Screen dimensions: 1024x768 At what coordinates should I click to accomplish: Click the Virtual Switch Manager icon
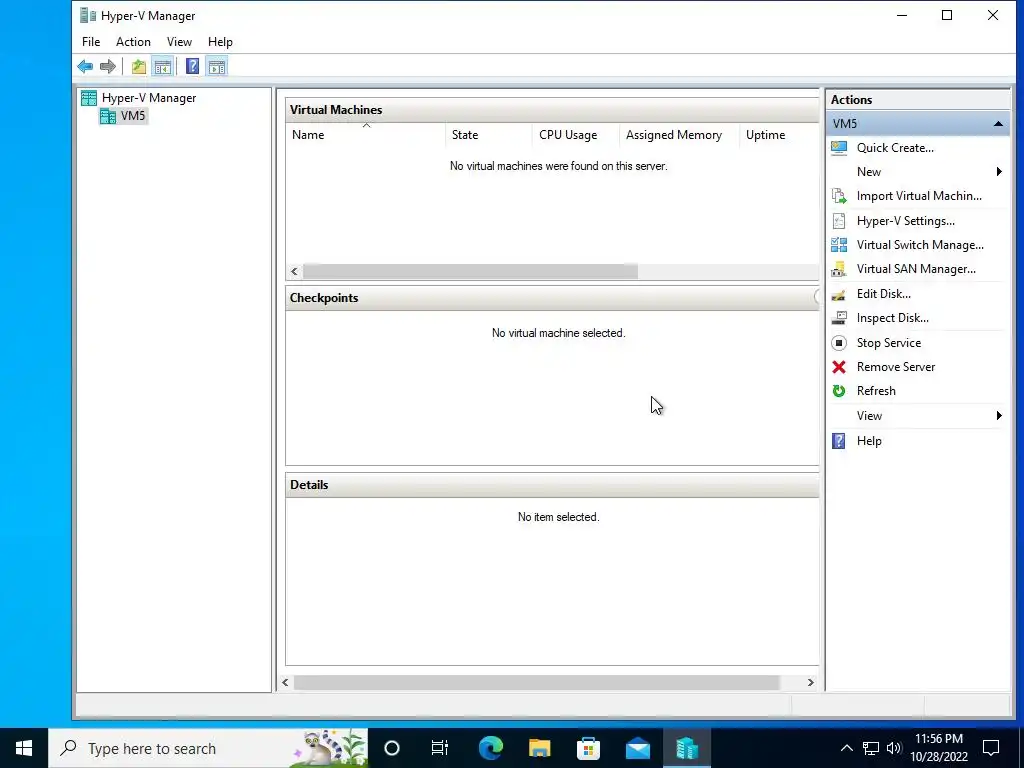pos(839,245)
